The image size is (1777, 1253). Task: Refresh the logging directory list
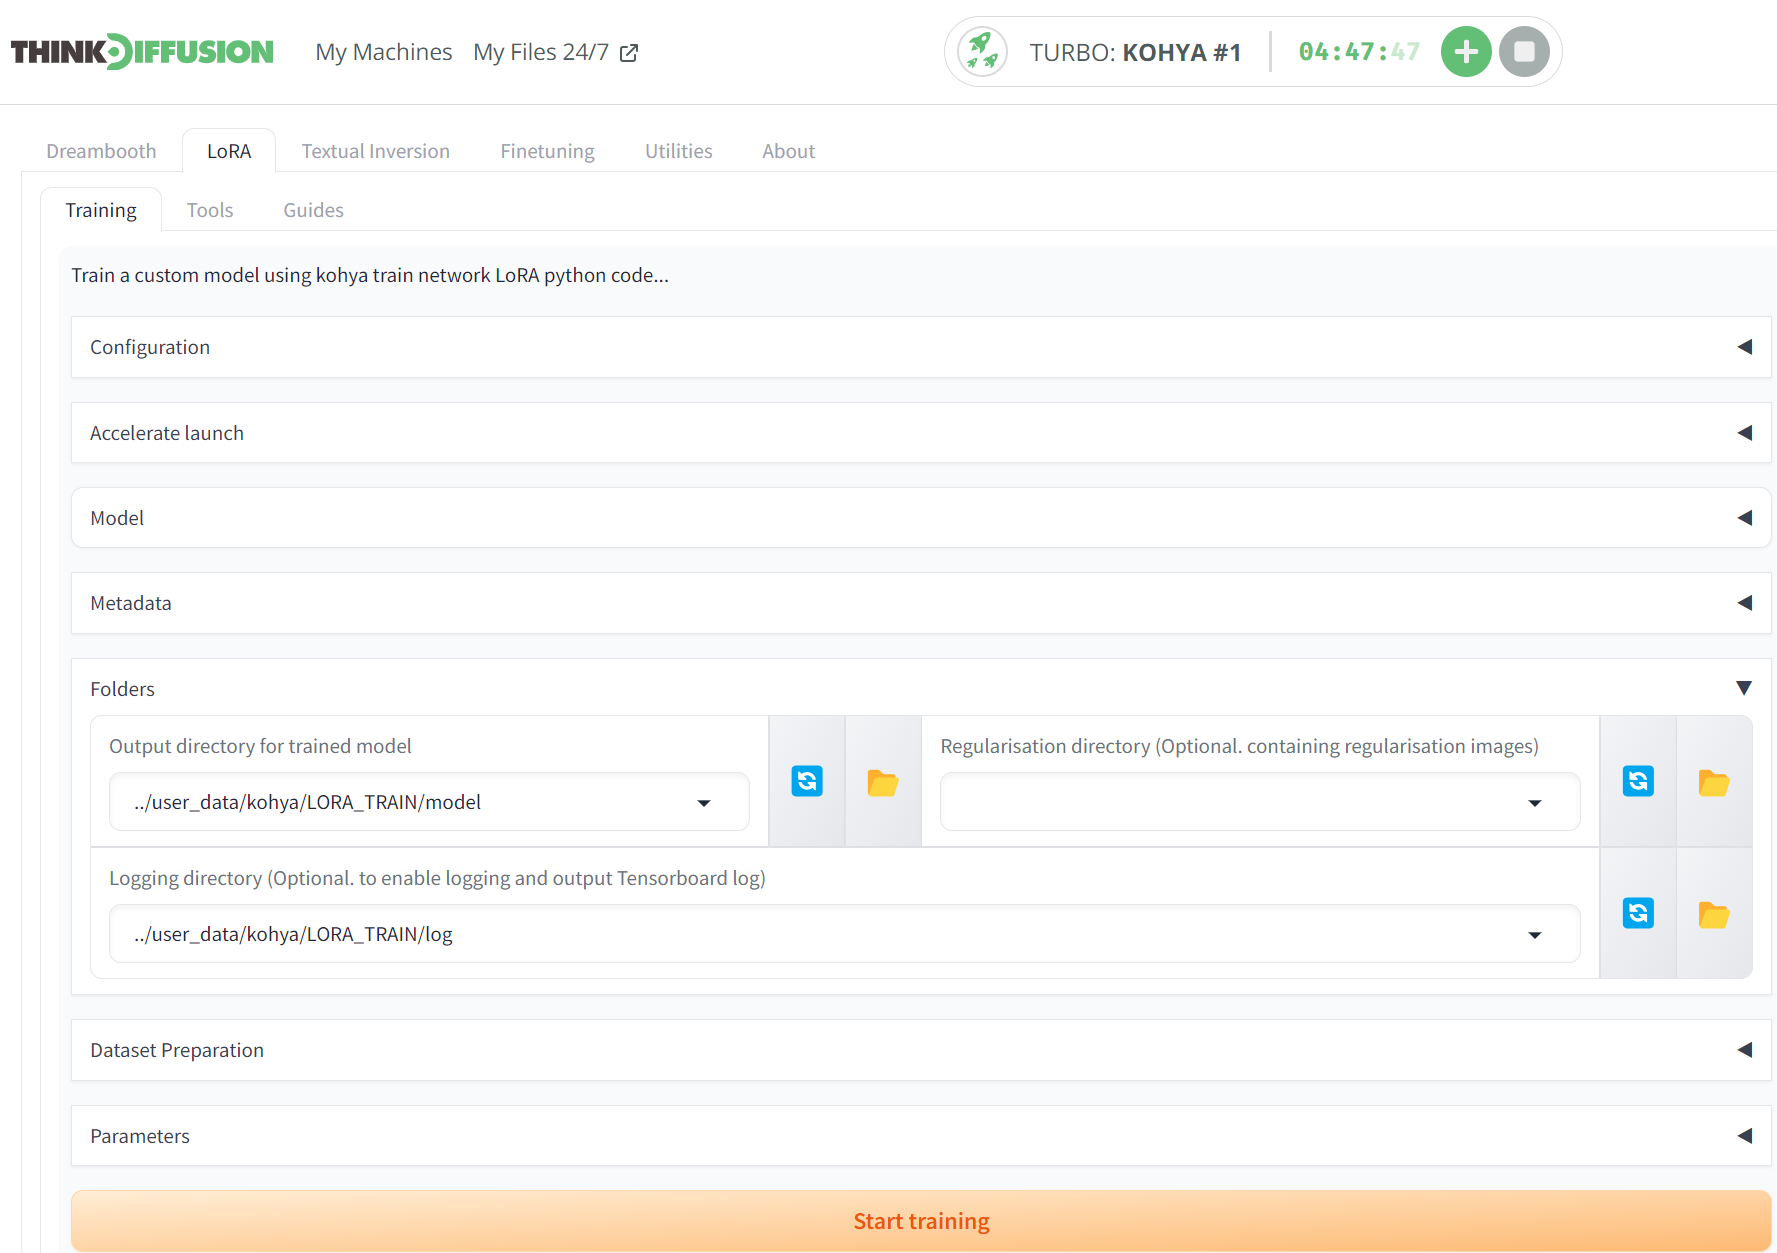click(x=1638, y=913)
